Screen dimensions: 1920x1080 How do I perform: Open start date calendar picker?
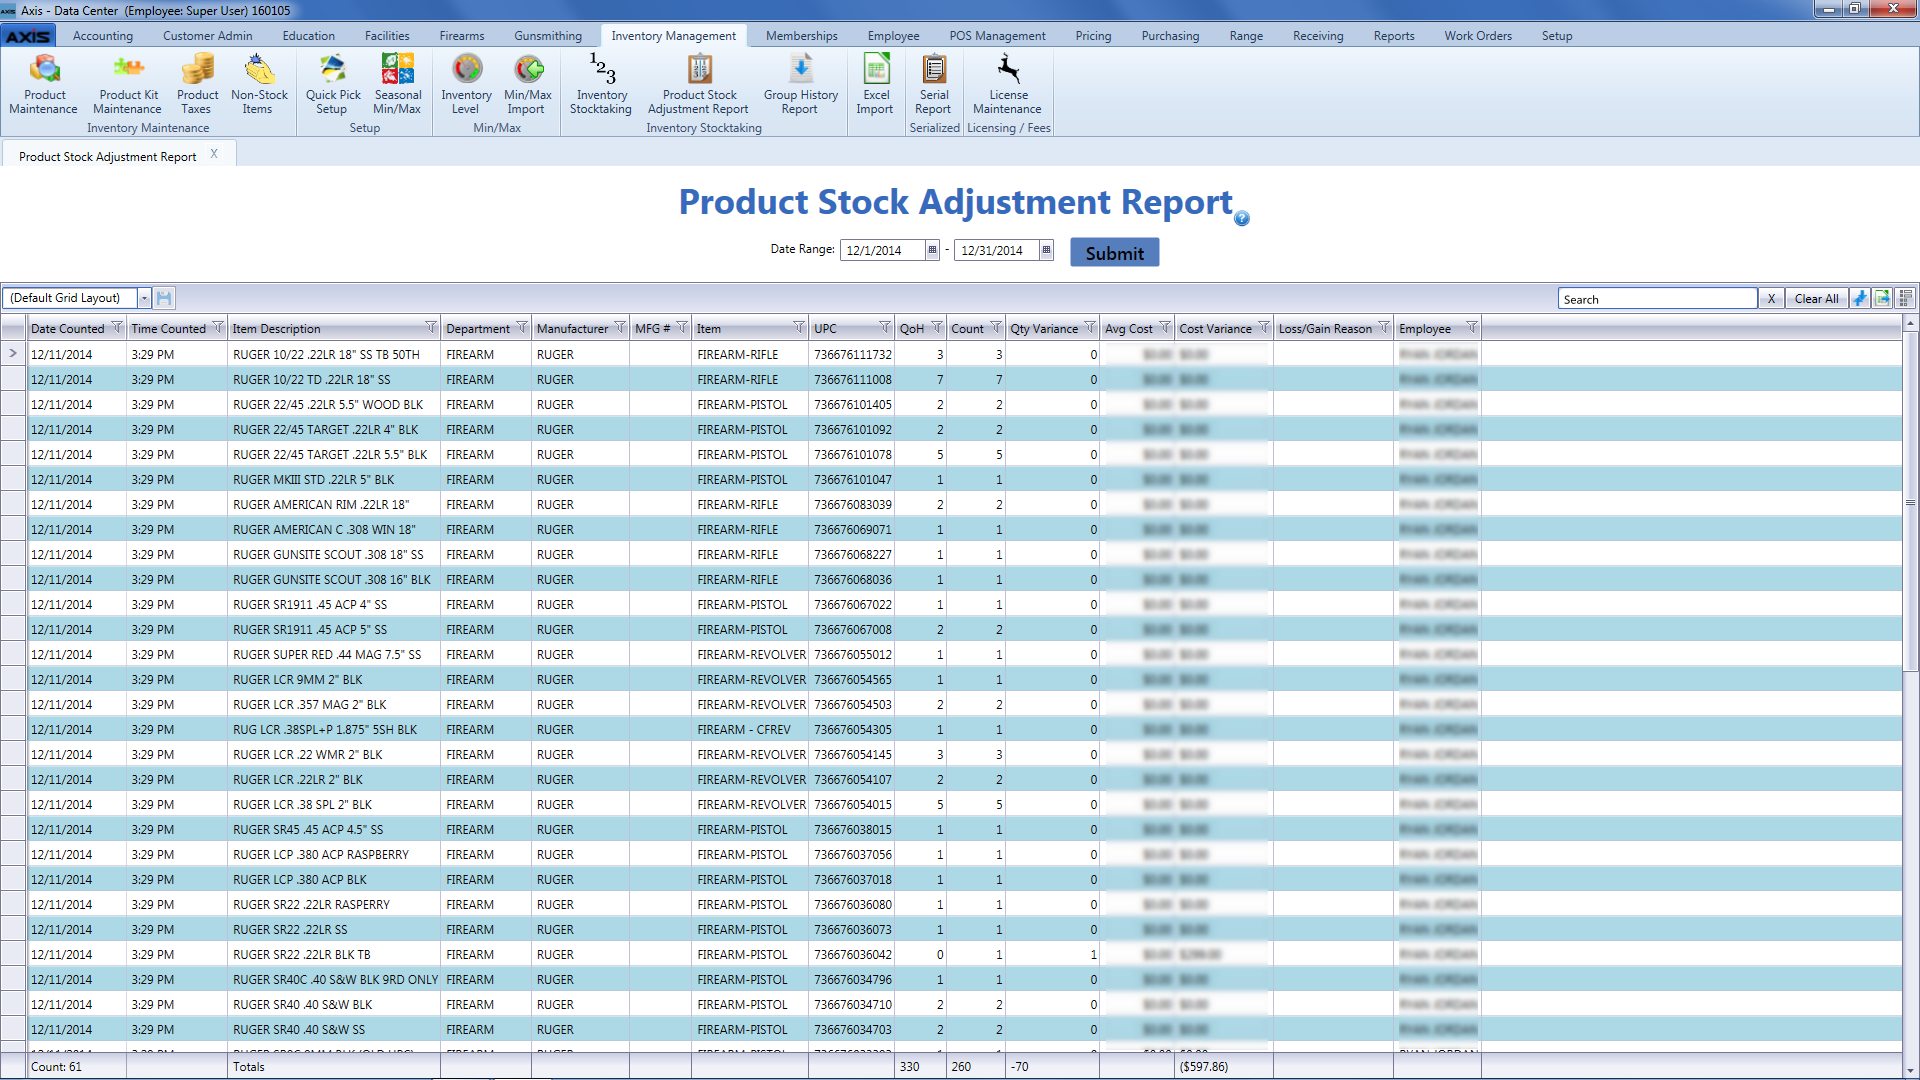(x=932, y=250)
